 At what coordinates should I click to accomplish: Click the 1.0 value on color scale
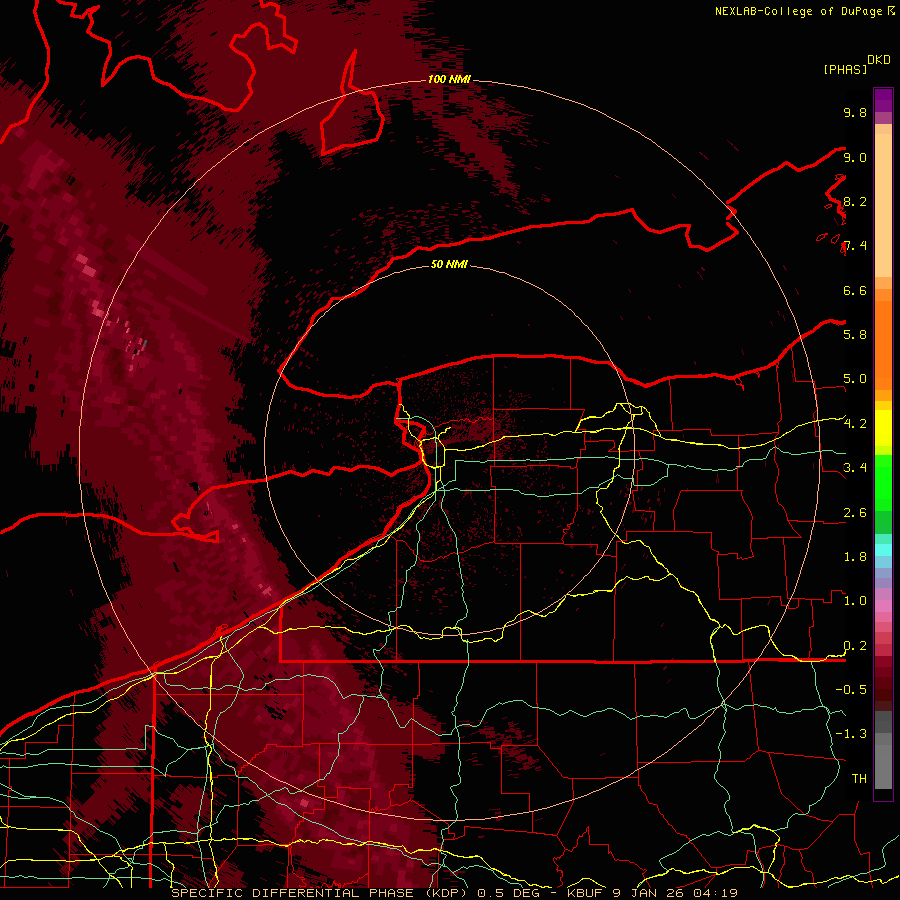pos(855,601)
